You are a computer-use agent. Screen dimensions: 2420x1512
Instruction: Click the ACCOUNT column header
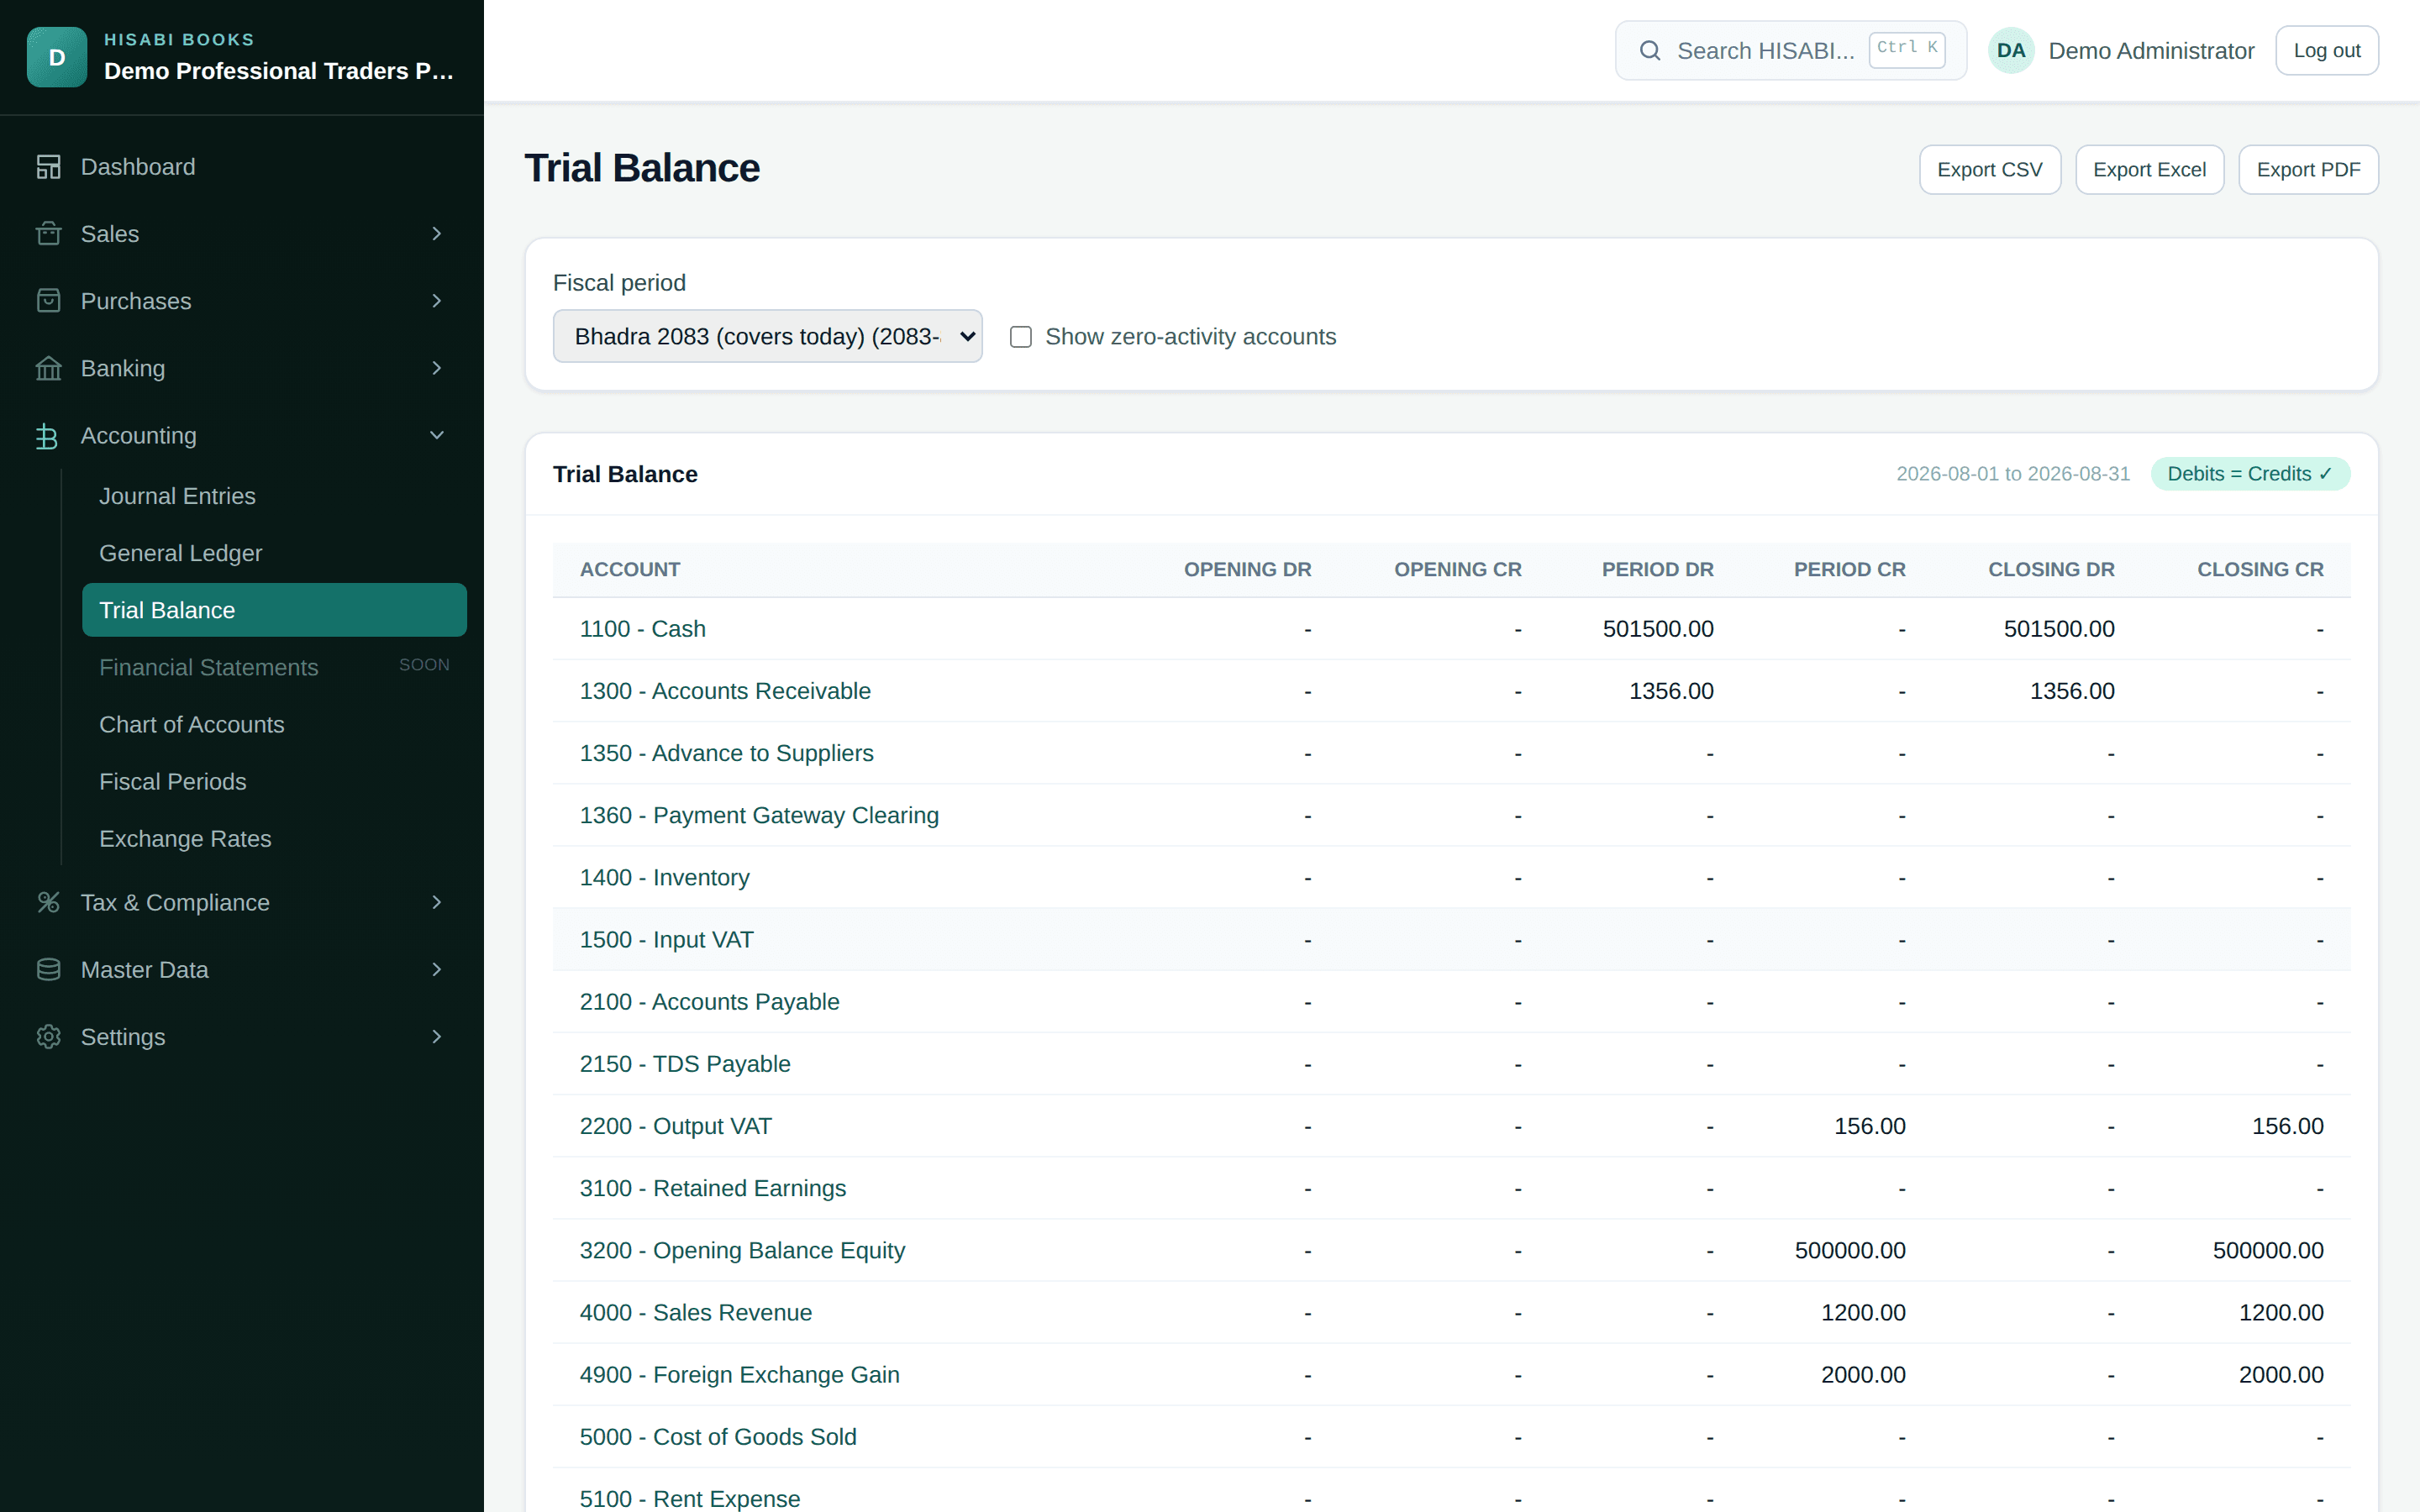(630, 570)
